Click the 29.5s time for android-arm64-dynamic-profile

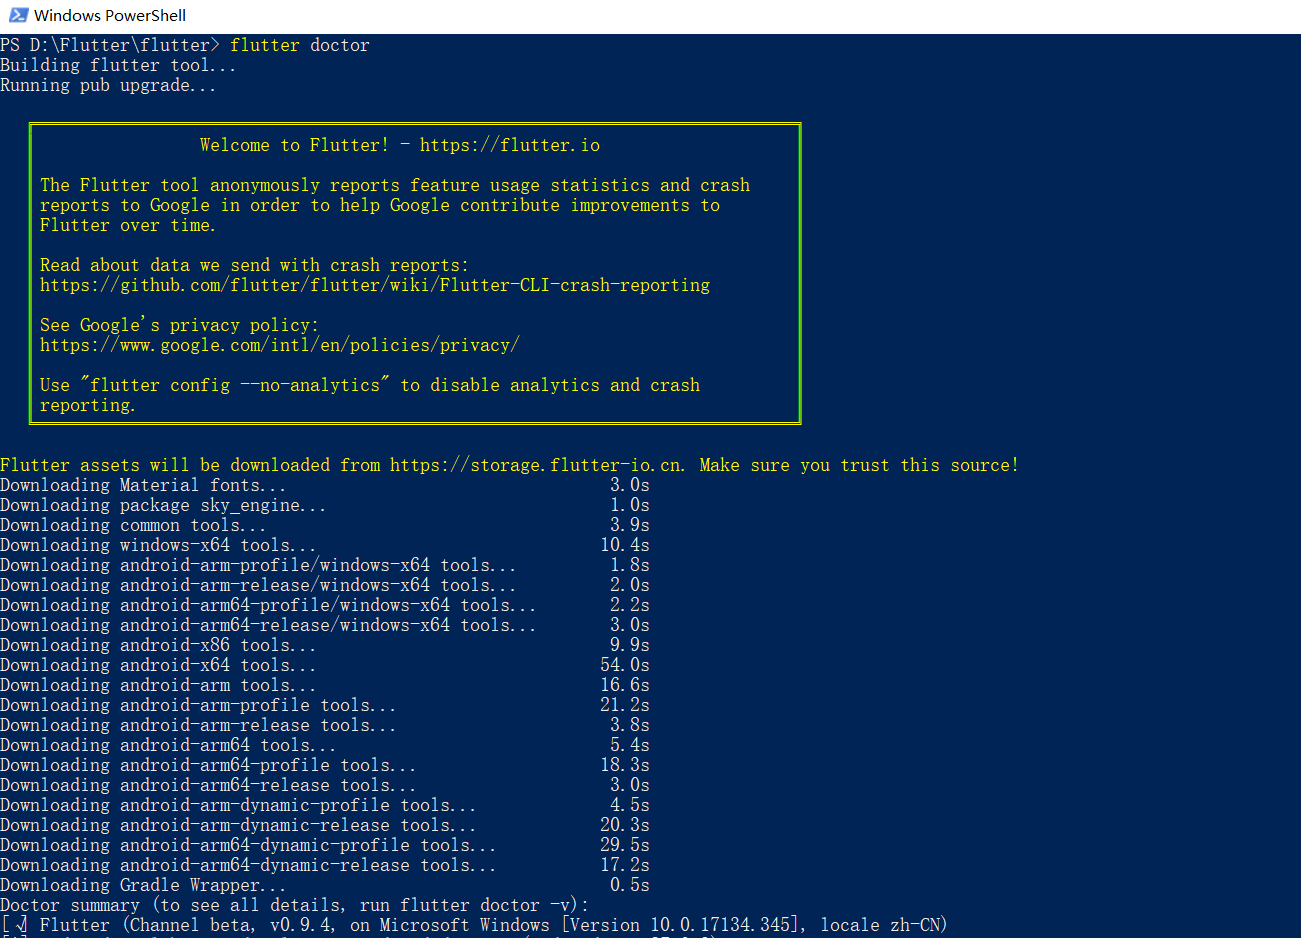pos(624,845)
